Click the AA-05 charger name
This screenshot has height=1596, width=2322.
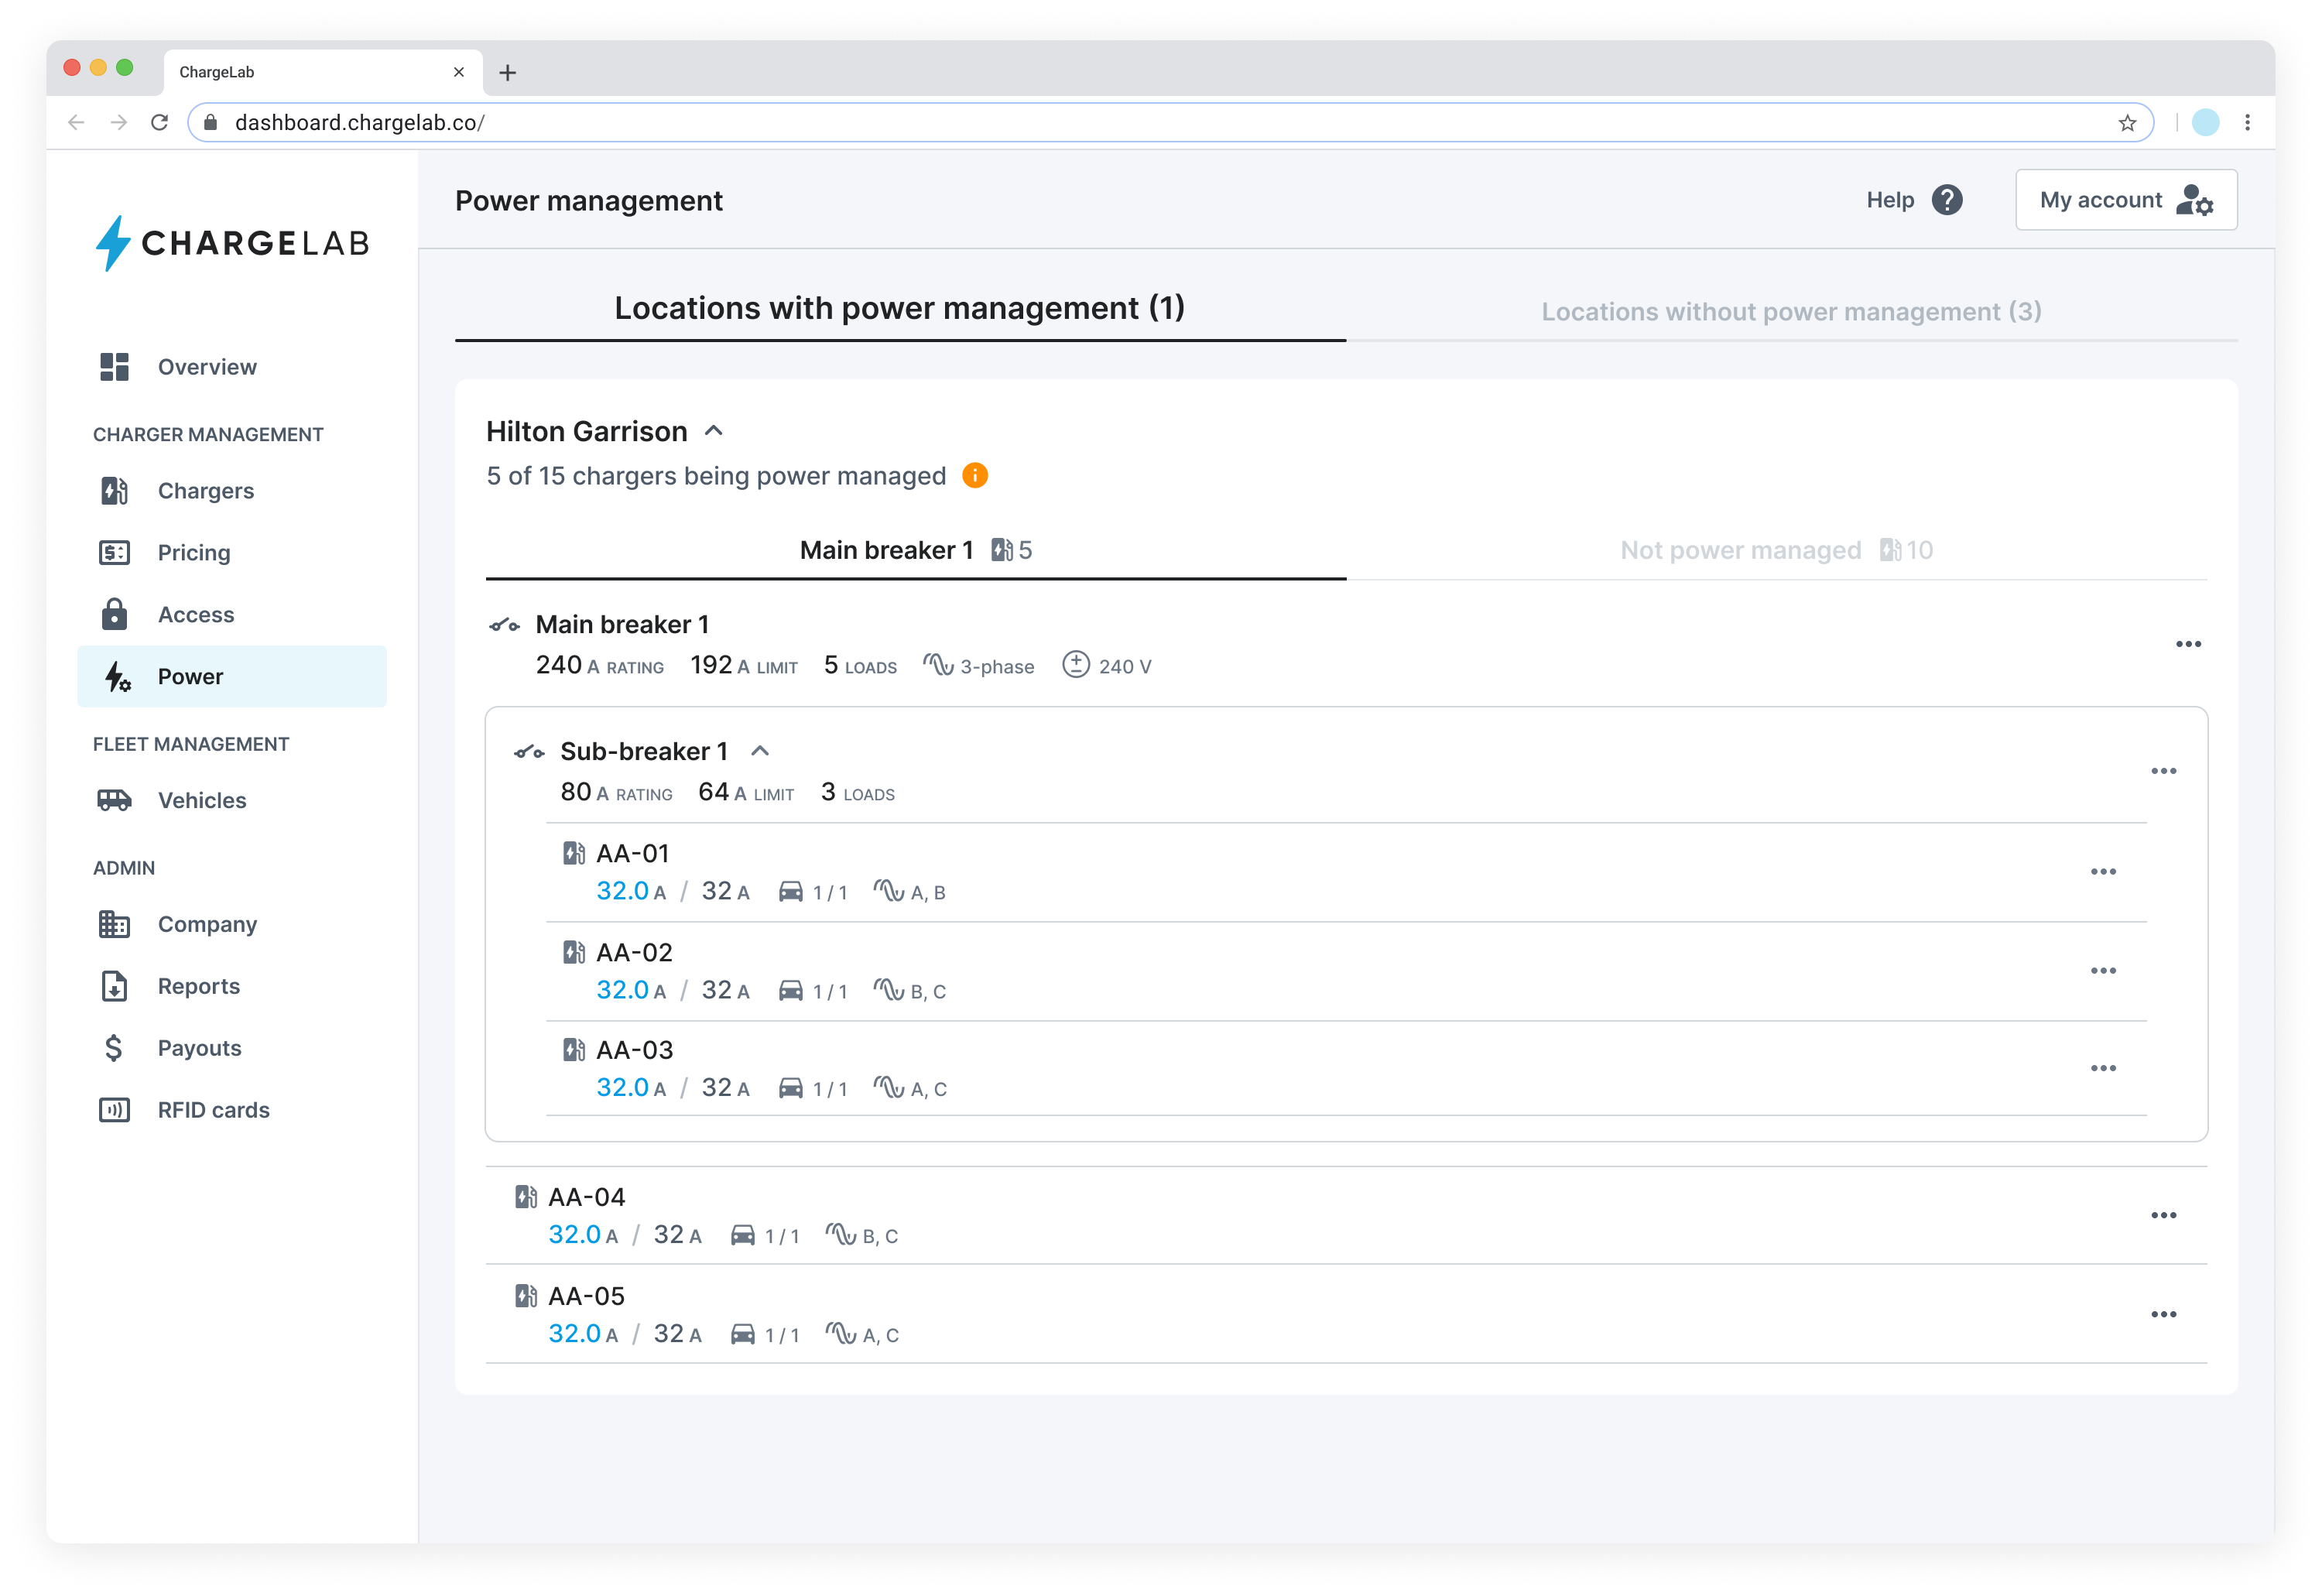click(x=586, y=1297)
